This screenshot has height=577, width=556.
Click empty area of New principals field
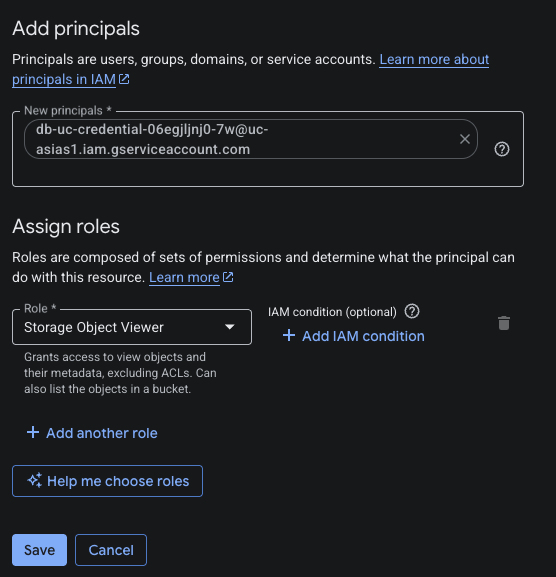pos(268,173)
